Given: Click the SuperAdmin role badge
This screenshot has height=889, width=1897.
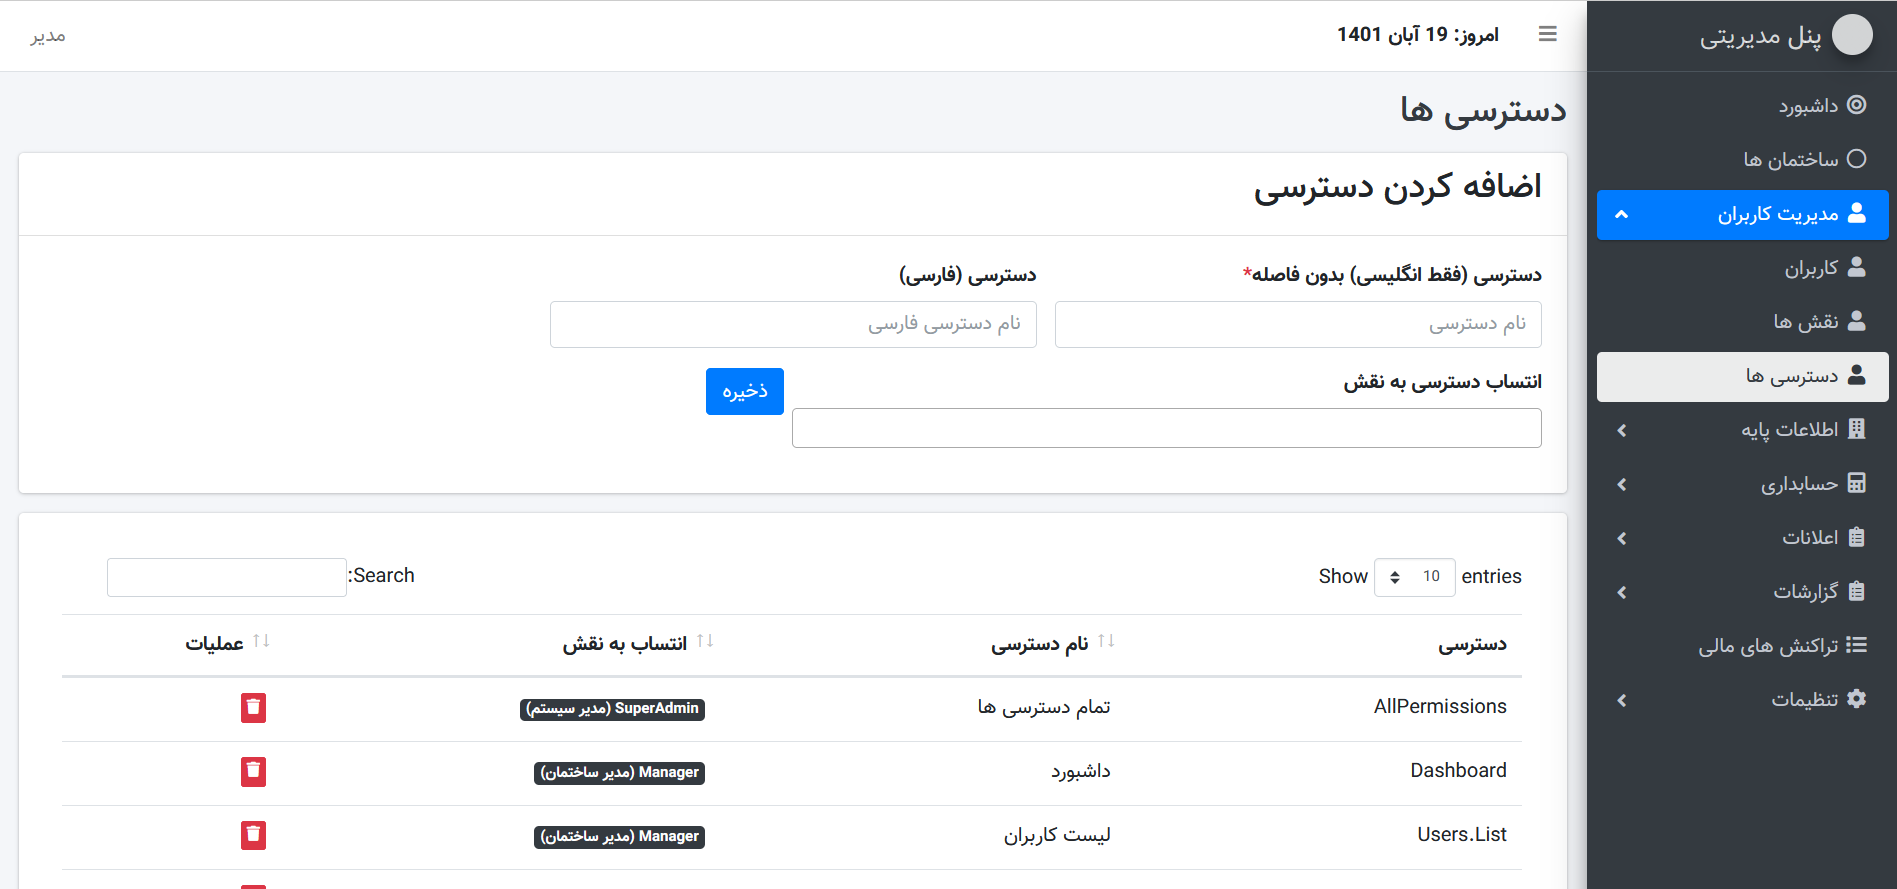Looking at the screenshot, I should coord(612,709).
